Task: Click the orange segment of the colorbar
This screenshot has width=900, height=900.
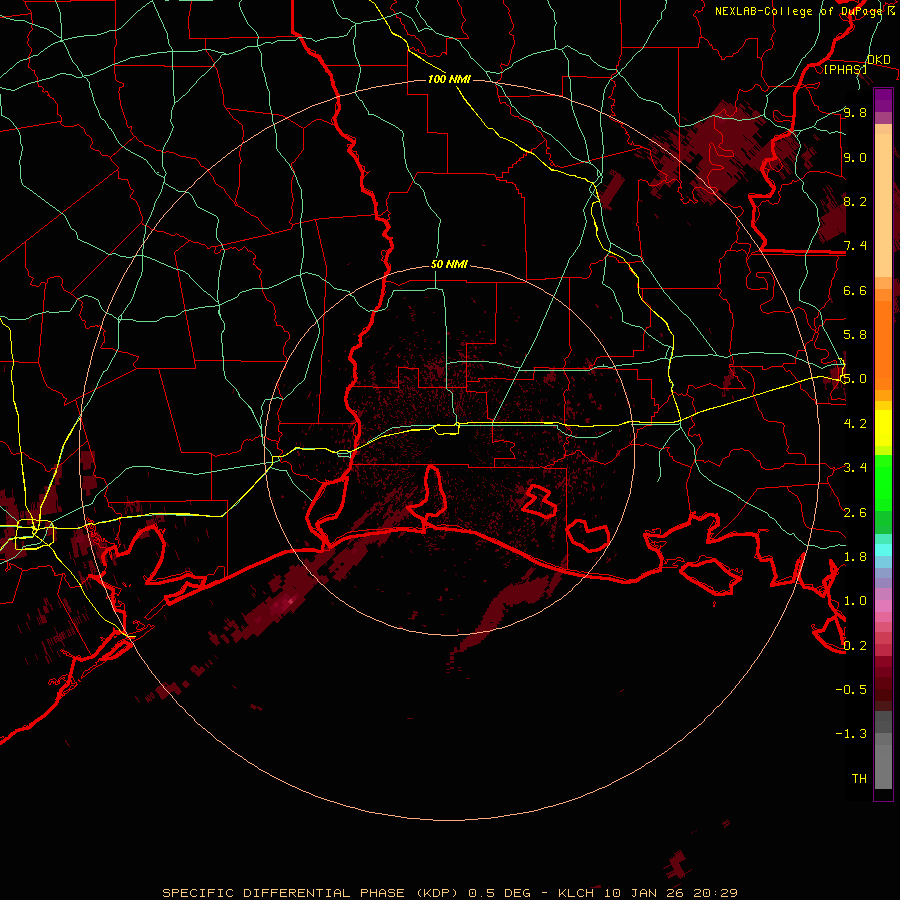Action: [x=883, y=344]
